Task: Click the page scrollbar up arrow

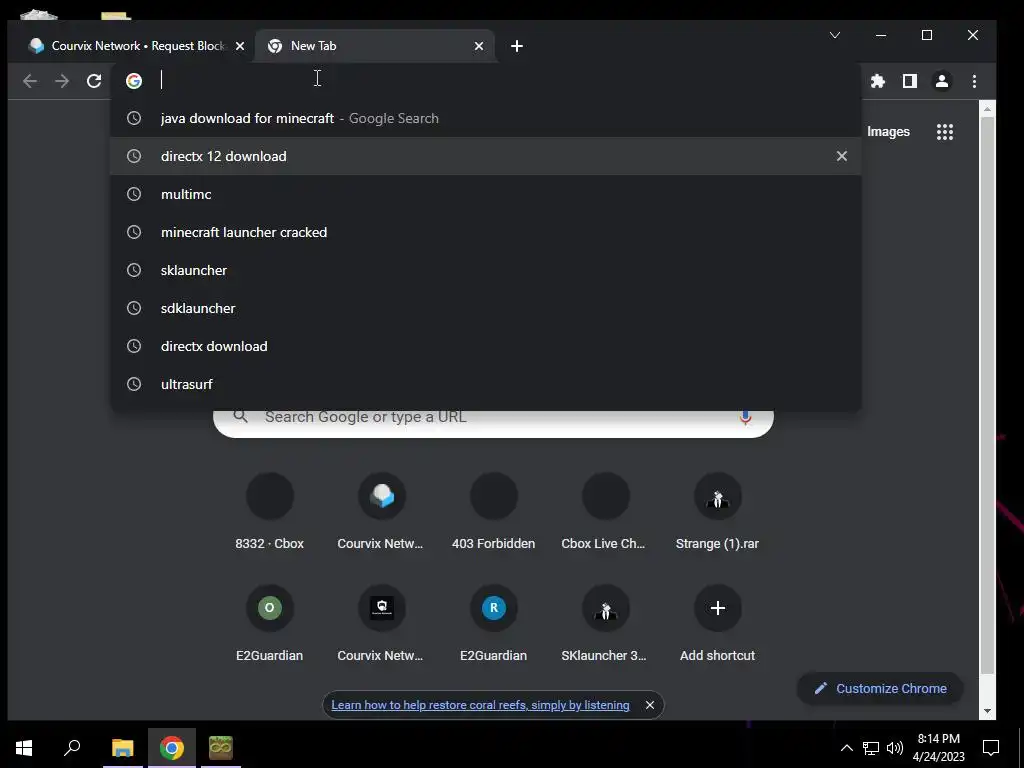Action: (x=987, y=108)
